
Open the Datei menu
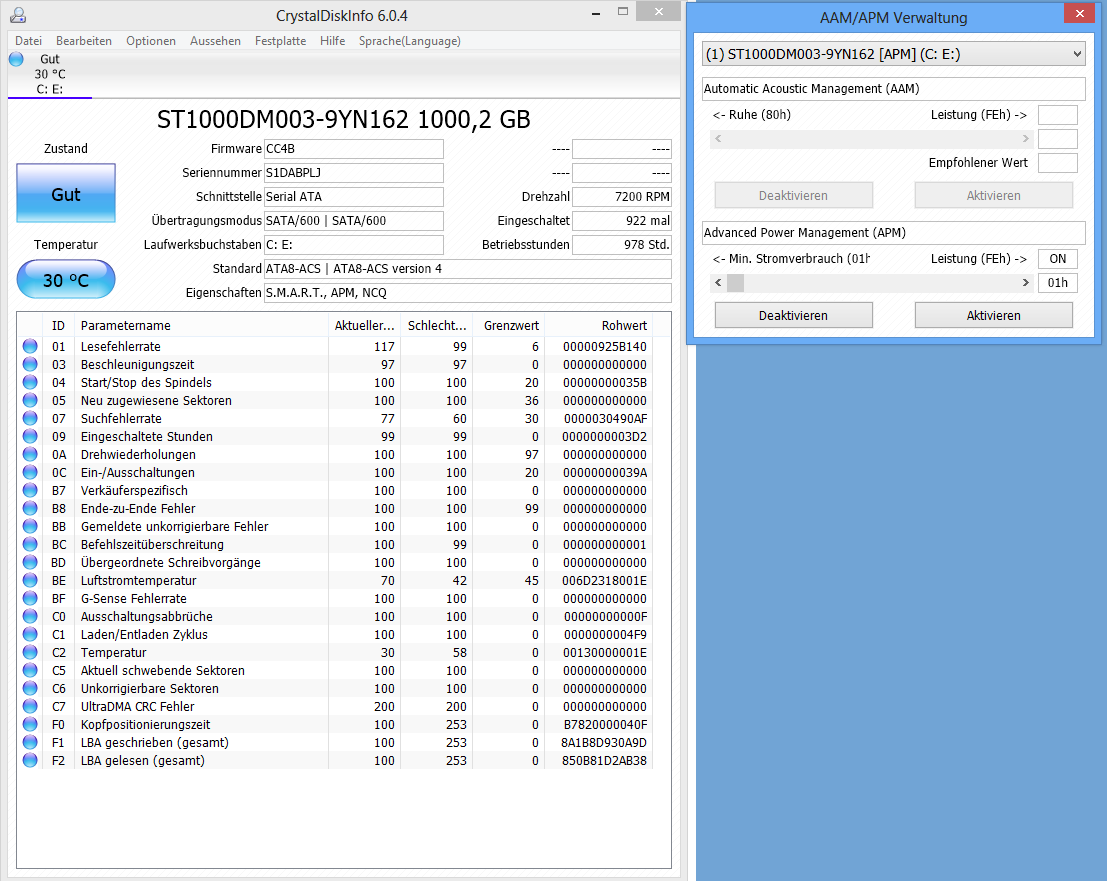point(28,41)
